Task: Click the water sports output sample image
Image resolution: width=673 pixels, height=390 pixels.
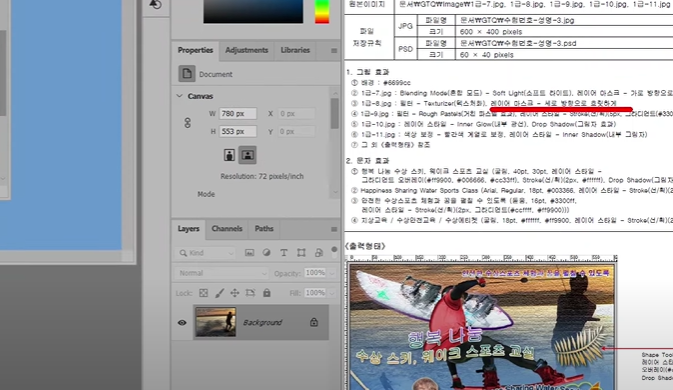Action: pos(482,327)
